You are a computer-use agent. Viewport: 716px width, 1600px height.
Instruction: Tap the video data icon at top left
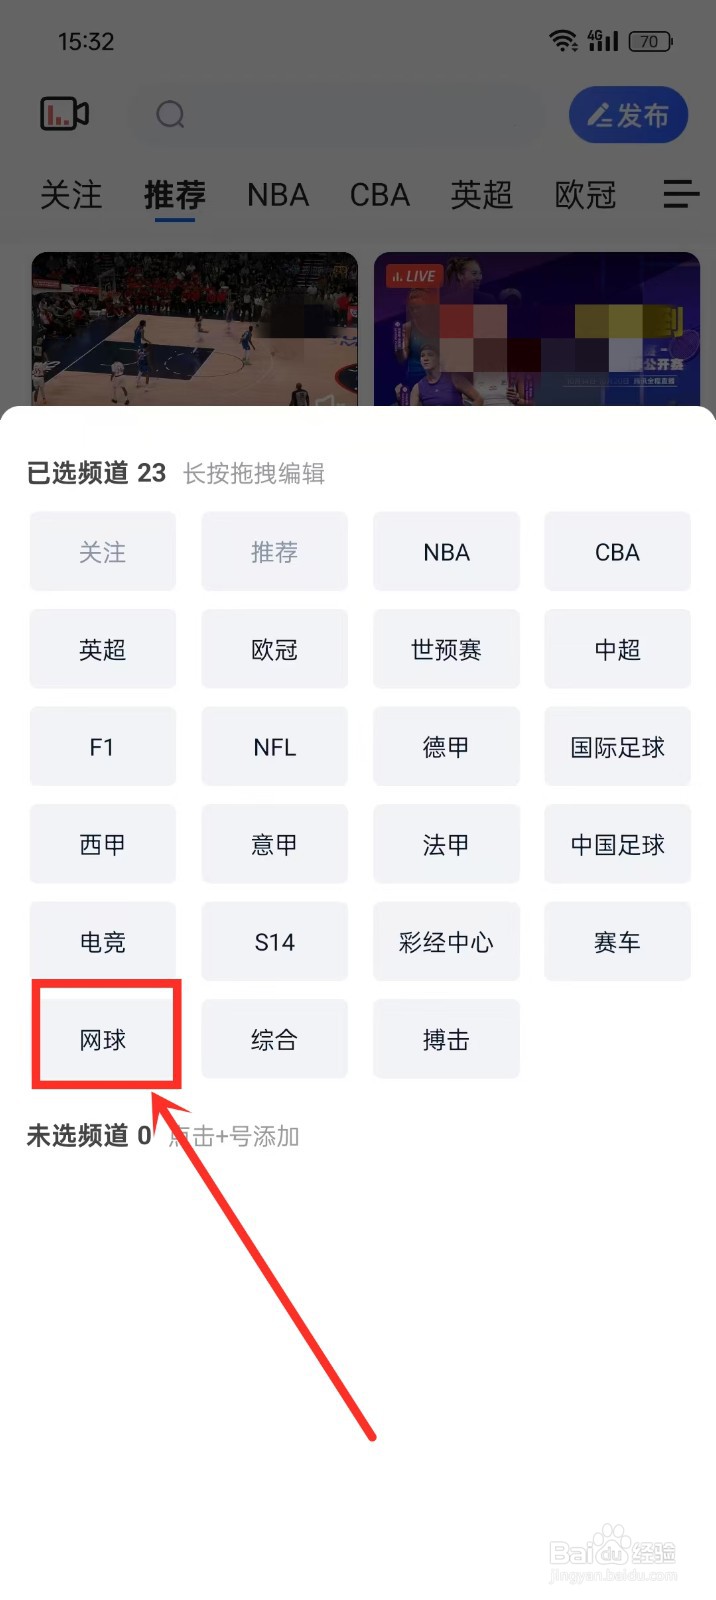pyautogui.click(x=65, y=114)
